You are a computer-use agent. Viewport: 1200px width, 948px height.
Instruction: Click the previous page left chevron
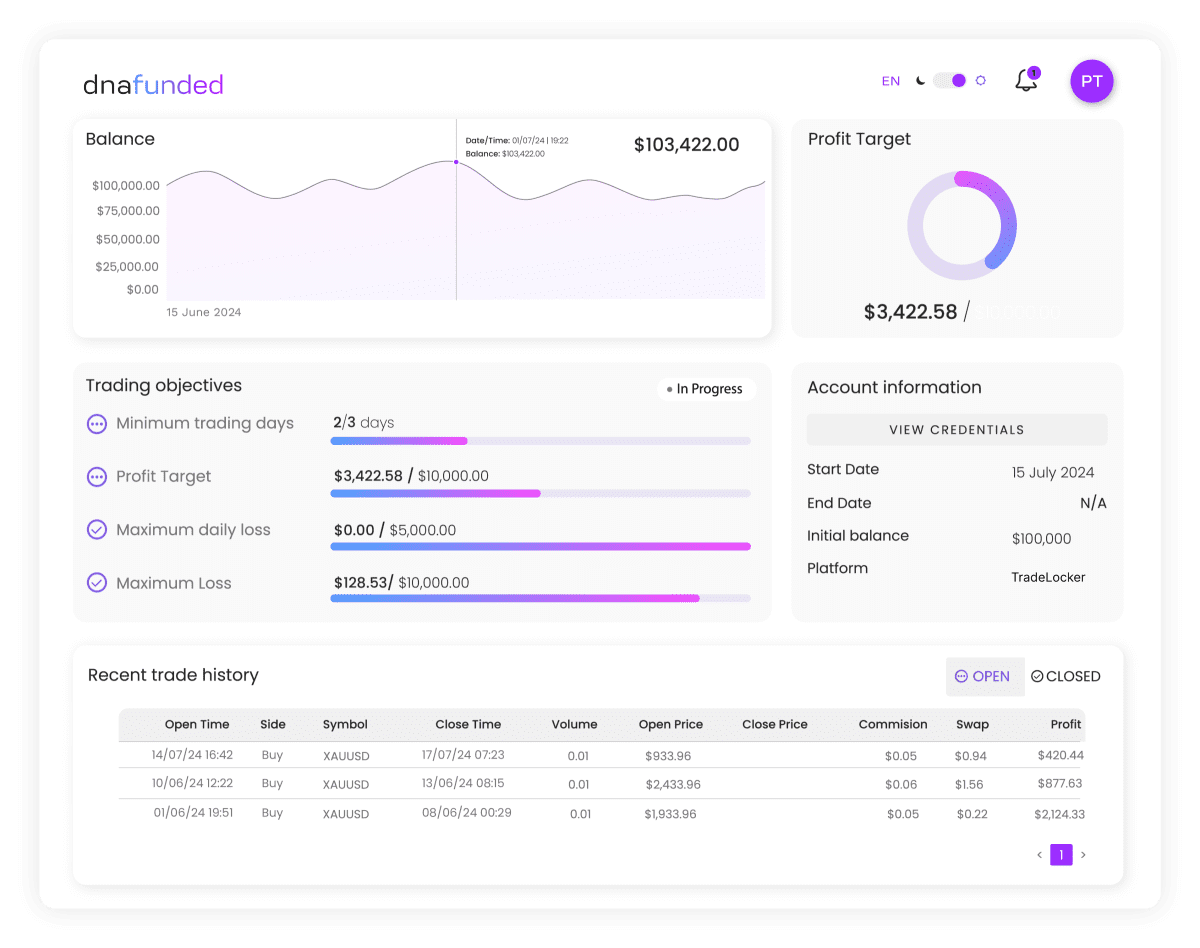(1039, 855)
